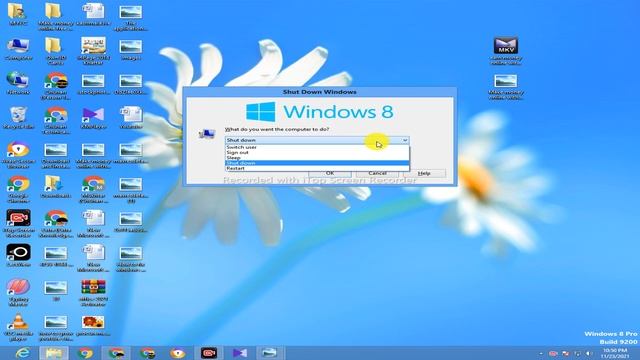Screen dimensions: 640x360
Task: Launch Avast Secure Browser desktop shortcut
Action: [x=18, y=155]
